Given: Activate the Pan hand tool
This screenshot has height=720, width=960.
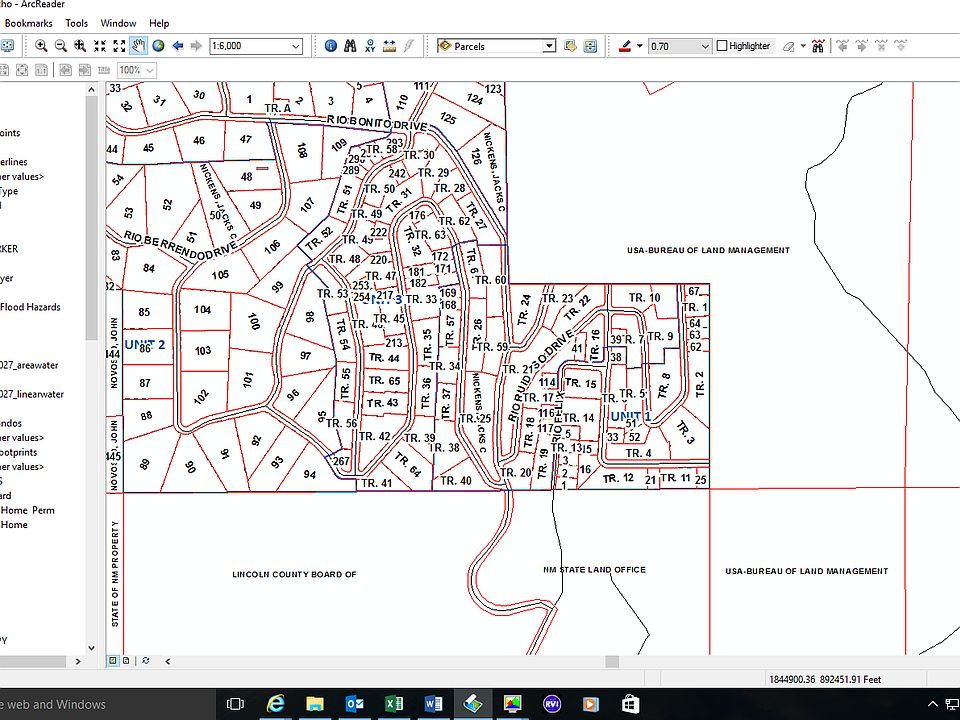Looking at the screenshot, I should click(x=138, y=46).
